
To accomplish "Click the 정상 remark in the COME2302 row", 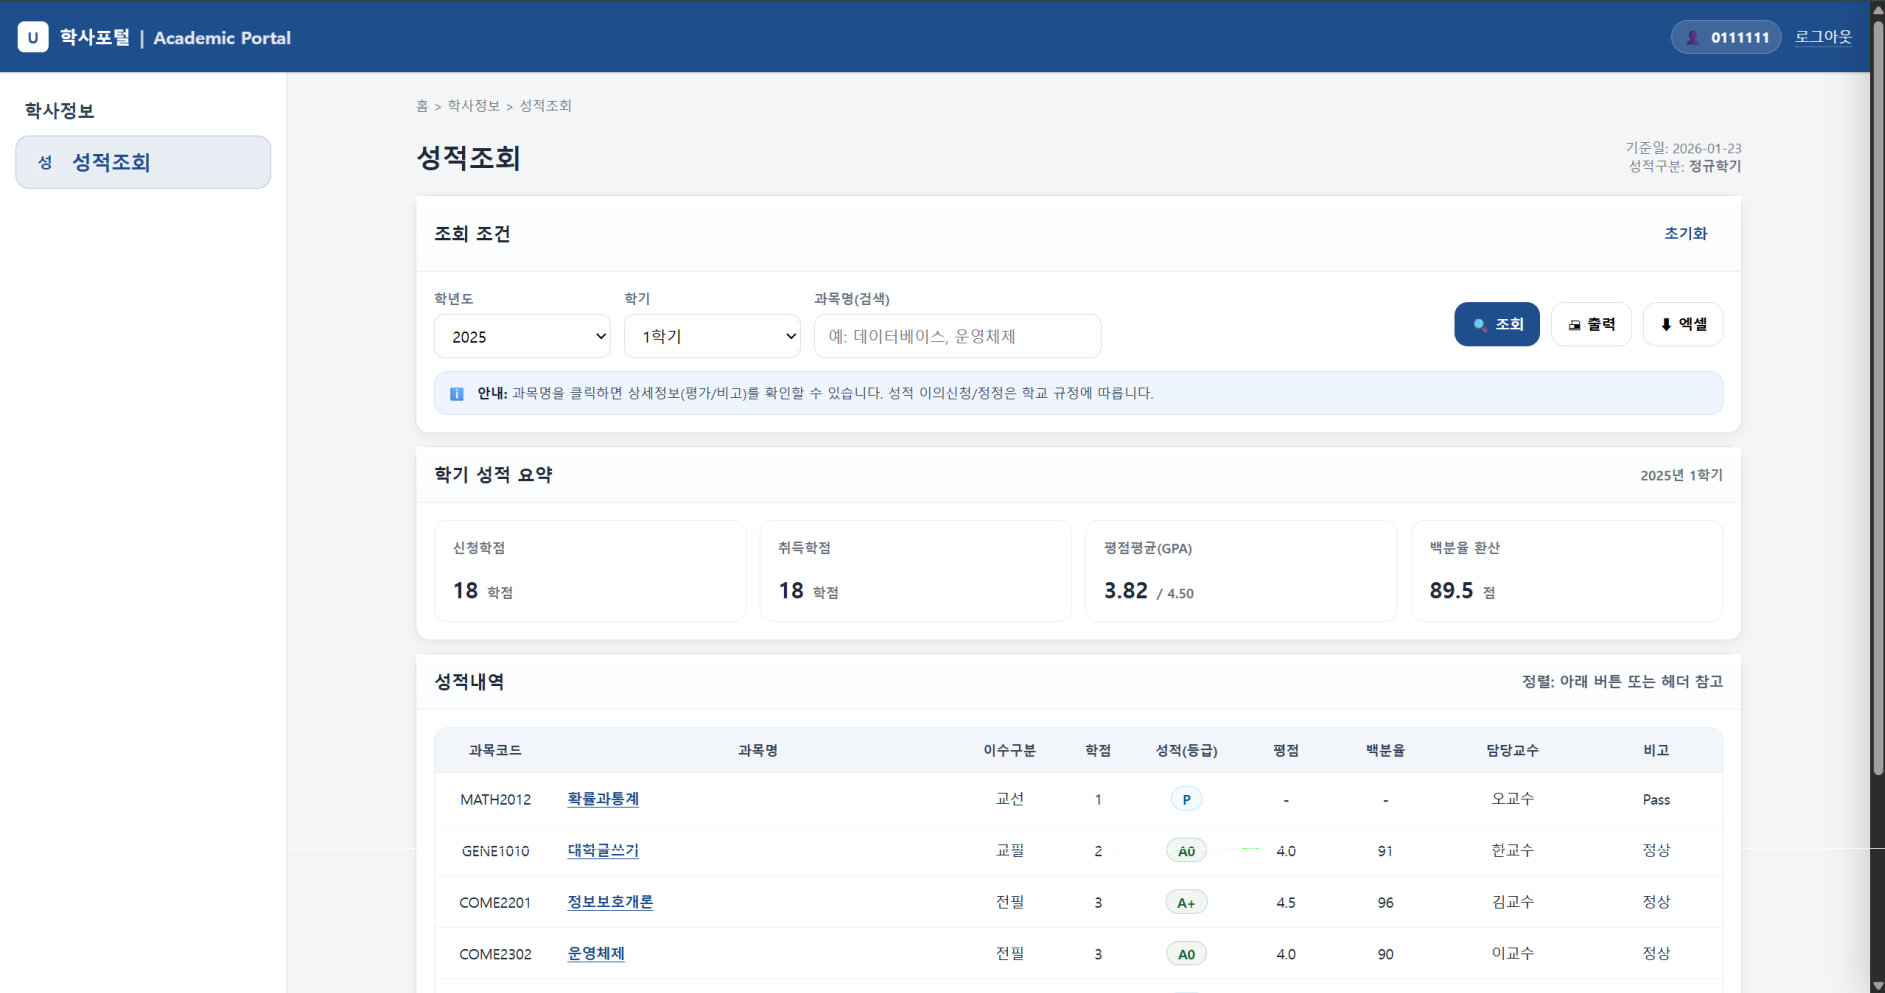I will point(1656,954).
